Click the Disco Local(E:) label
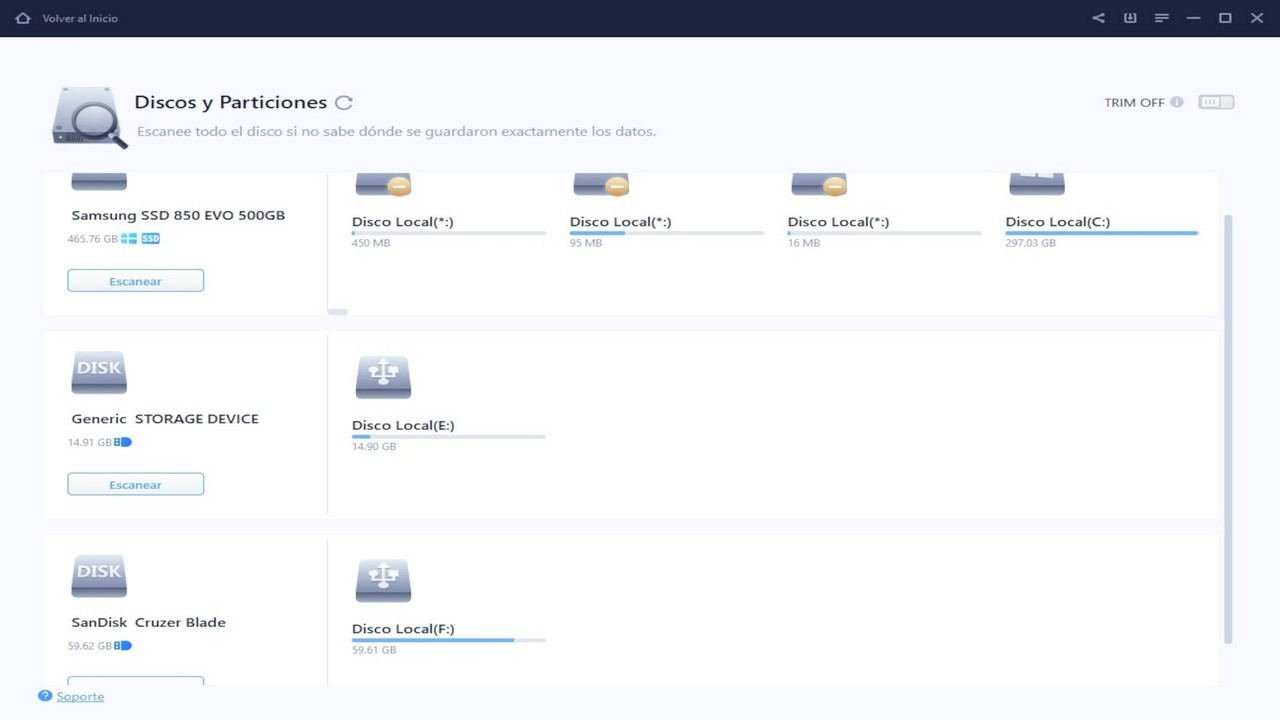1280x720 pixels. click(x=403, y=425)
